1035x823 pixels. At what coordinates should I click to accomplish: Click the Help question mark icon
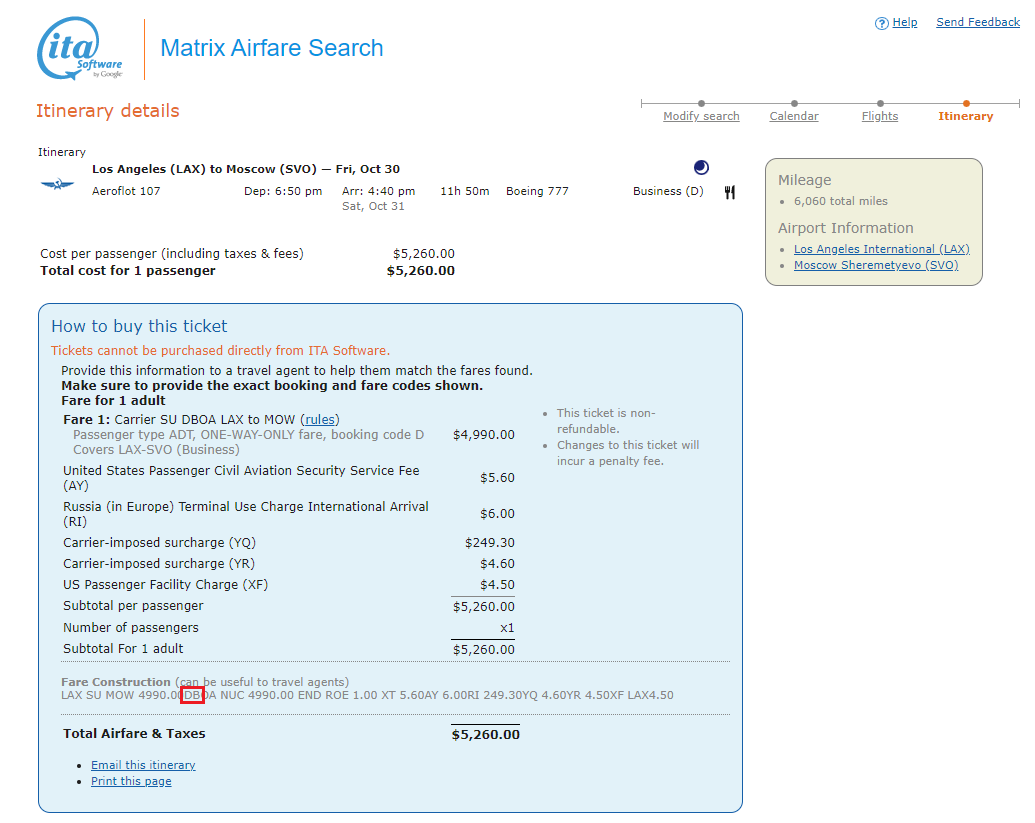click(881, 24)
